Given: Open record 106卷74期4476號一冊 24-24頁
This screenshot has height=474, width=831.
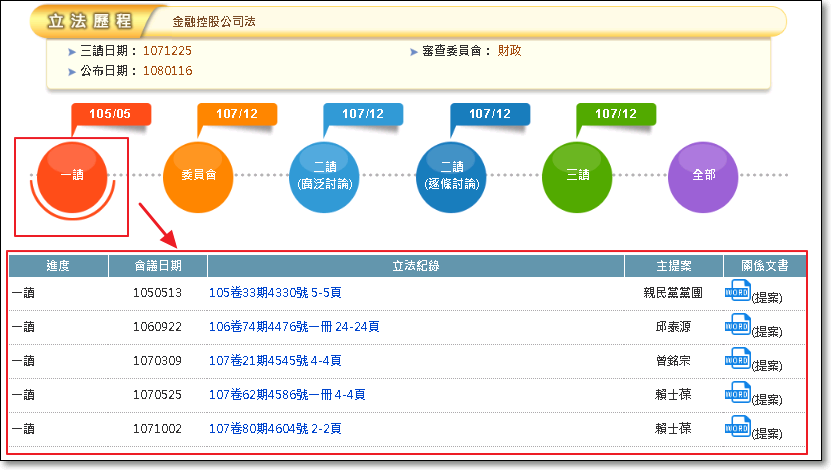Looking at the screenshot, I should 293,327.
